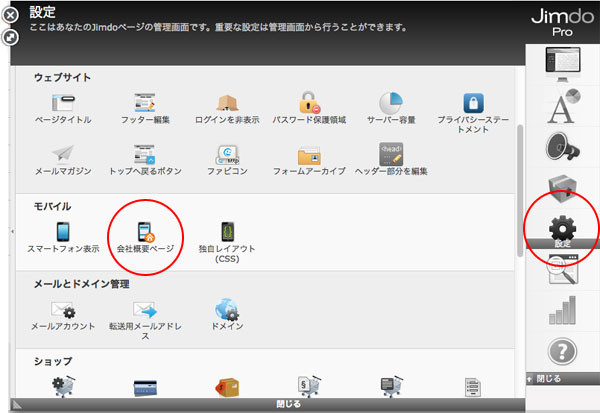
Task: Open メールアカウント envelope icon
Action: 63,310
